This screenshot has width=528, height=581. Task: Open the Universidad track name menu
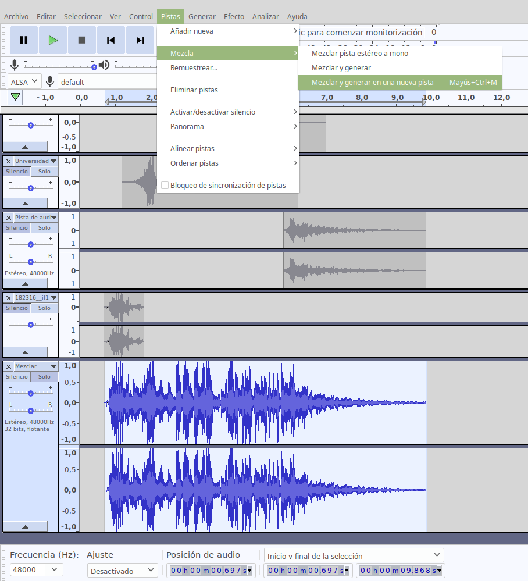point(35,161)
